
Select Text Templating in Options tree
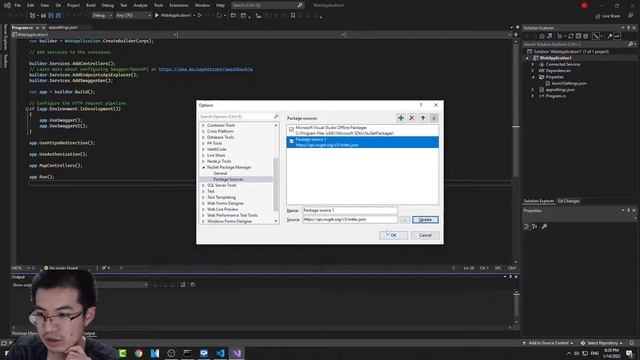pos(221,197)
